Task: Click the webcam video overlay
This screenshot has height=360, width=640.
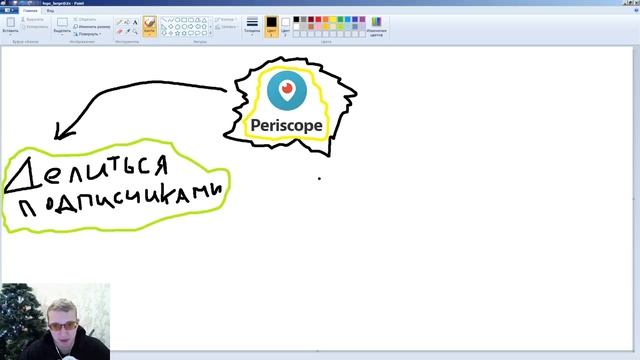Action: coord(55,322)
